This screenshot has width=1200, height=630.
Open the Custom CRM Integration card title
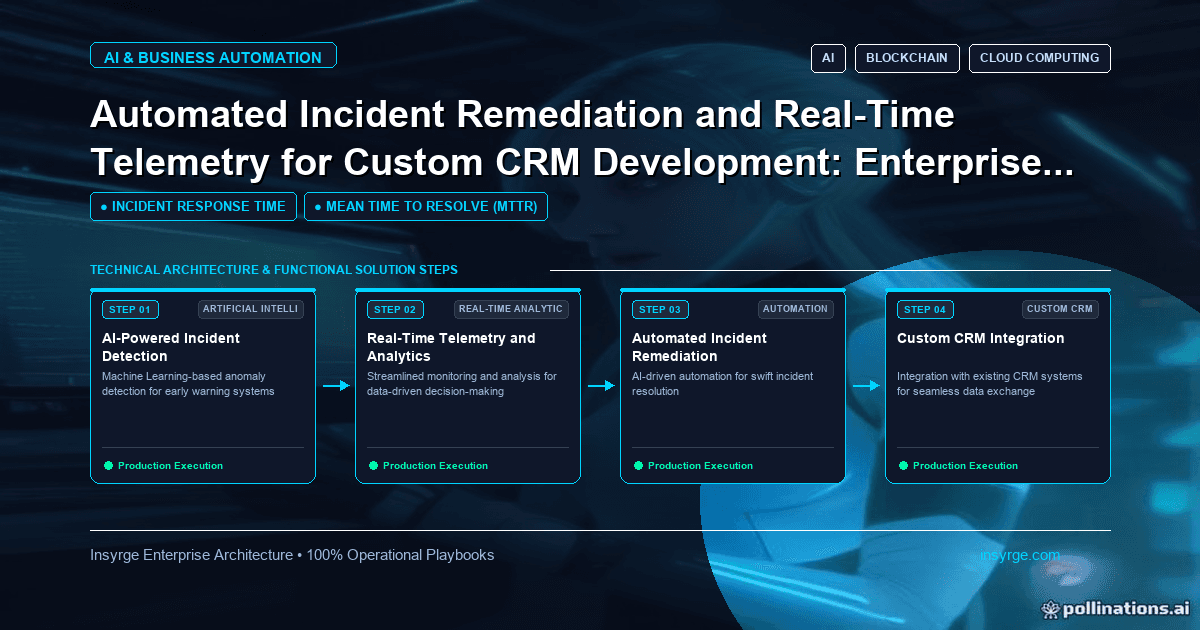tap(981, 338)
